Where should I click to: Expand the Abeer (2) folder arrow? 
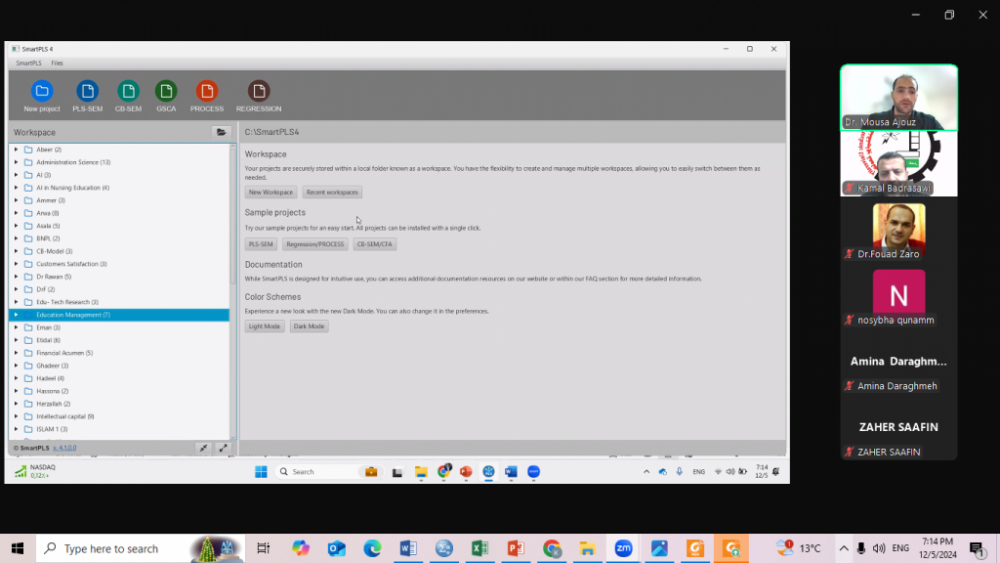16,149
